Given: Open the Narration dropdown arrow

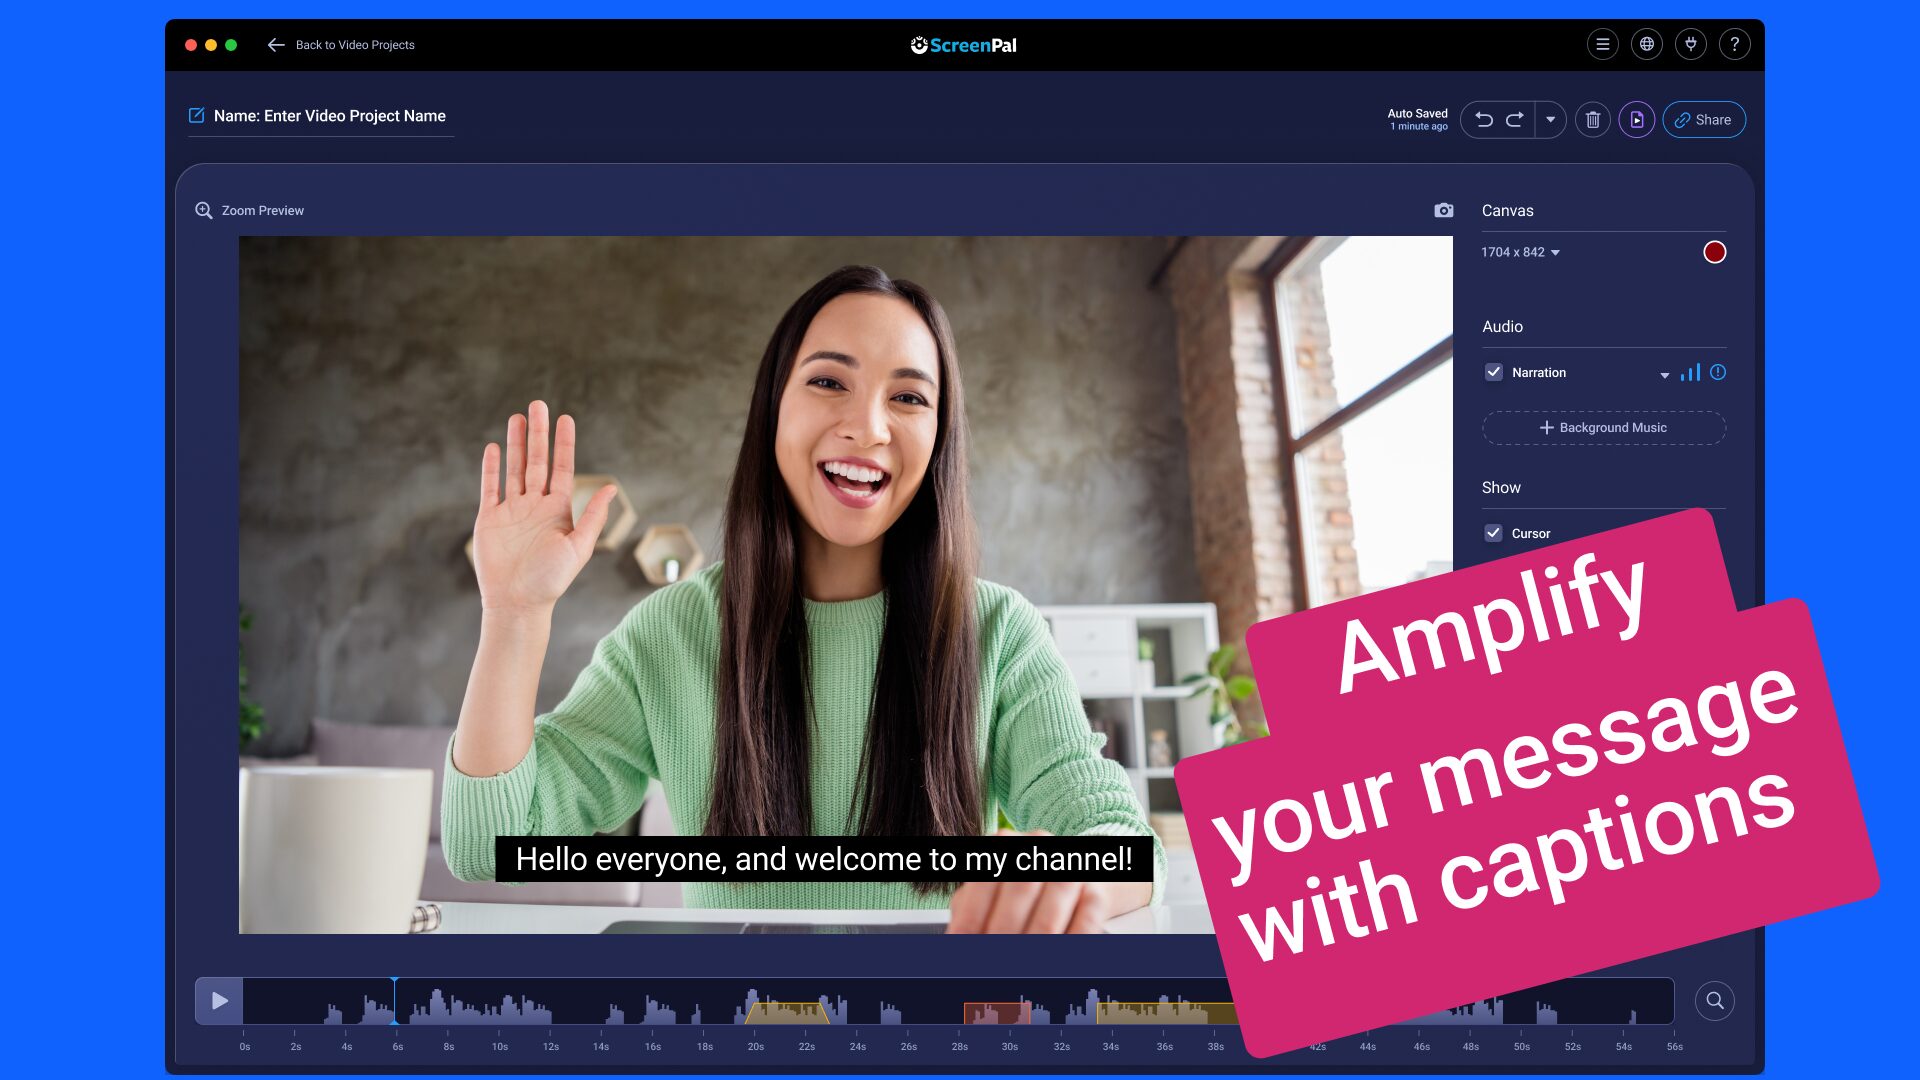Looking at the screenshot, I should point(1665,375).
